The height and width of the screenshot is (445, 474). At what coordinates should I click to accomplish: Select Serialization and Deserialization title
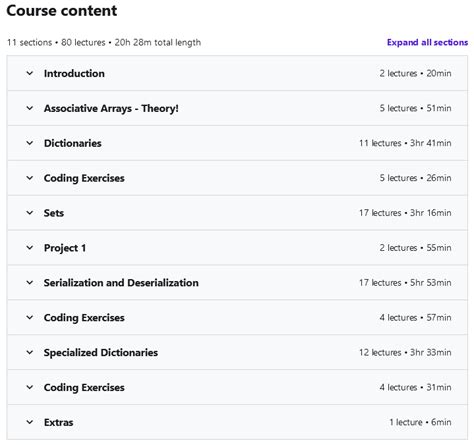tap(121, 283)
